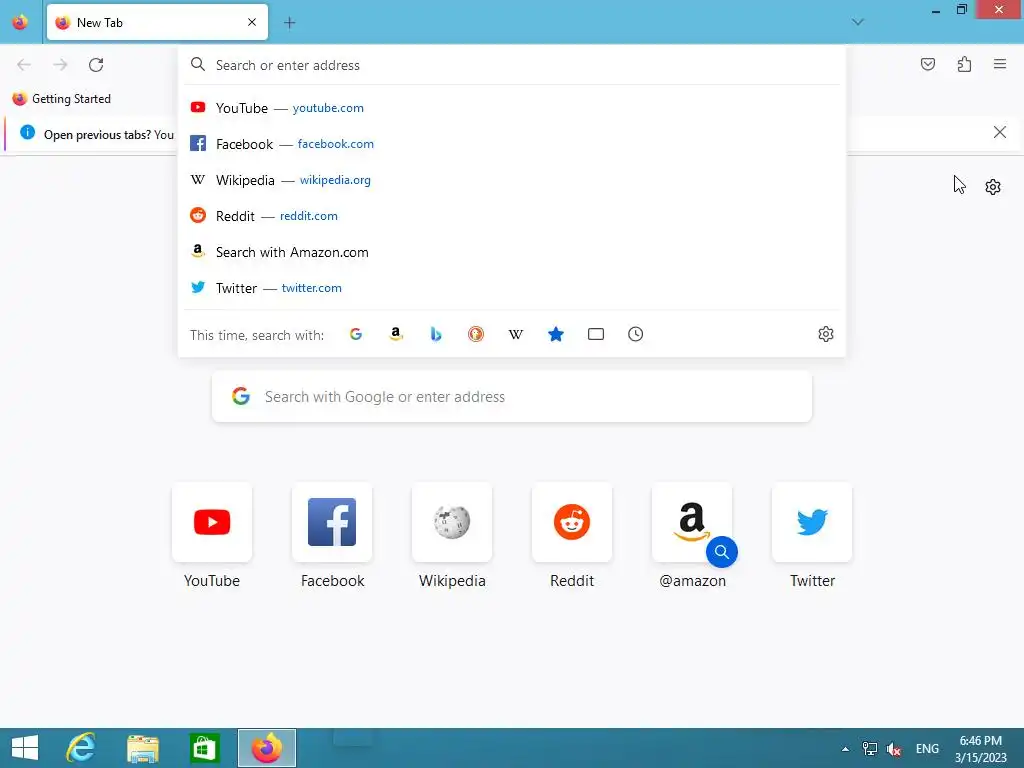Open New Tab personalize gear icon
The width and height of the screenshot is (1024, 768).
pos(993,187)
